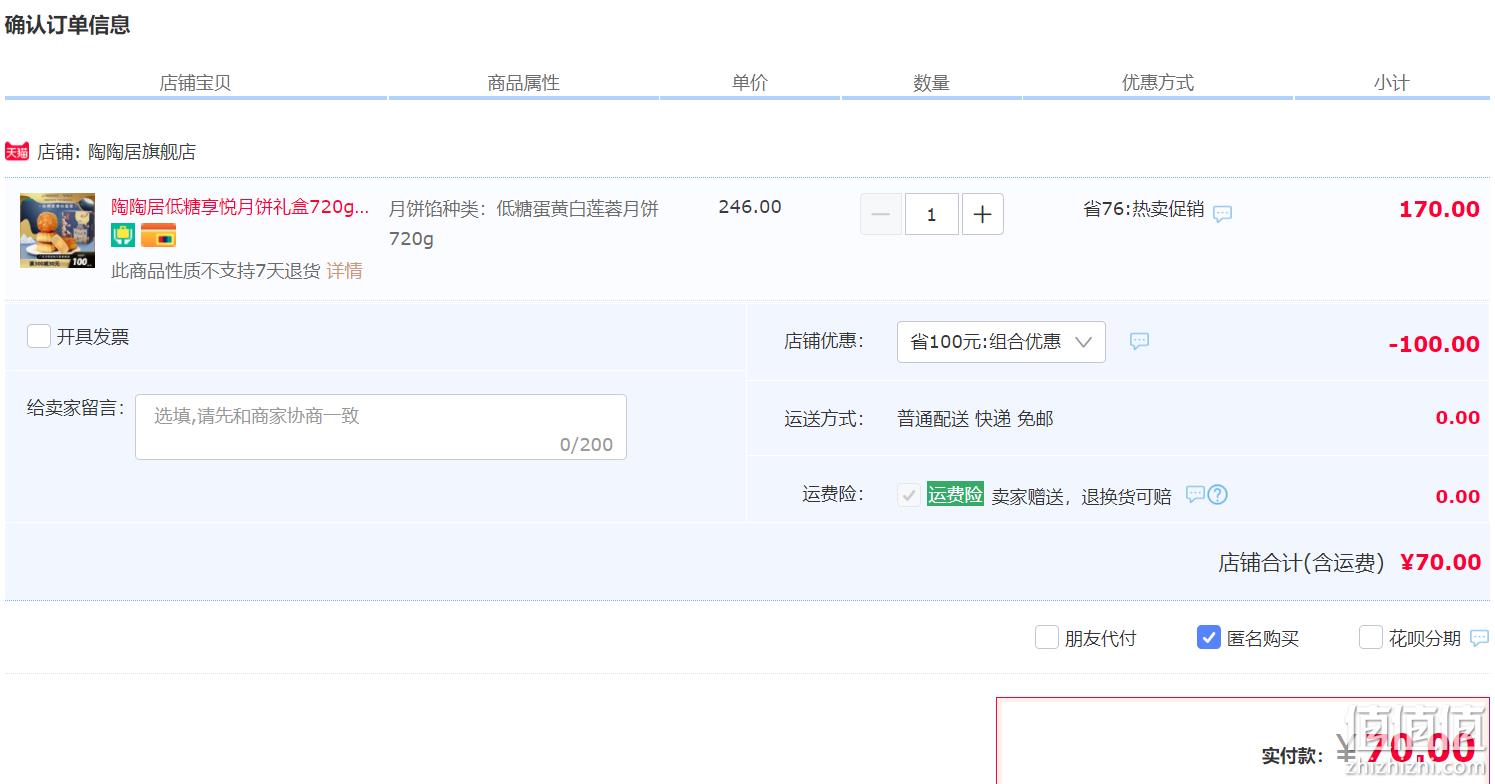Viewport: 1495px width, 784px height.
Task: Click the green 运费险 tag
Action: click(x=955, y=494)
